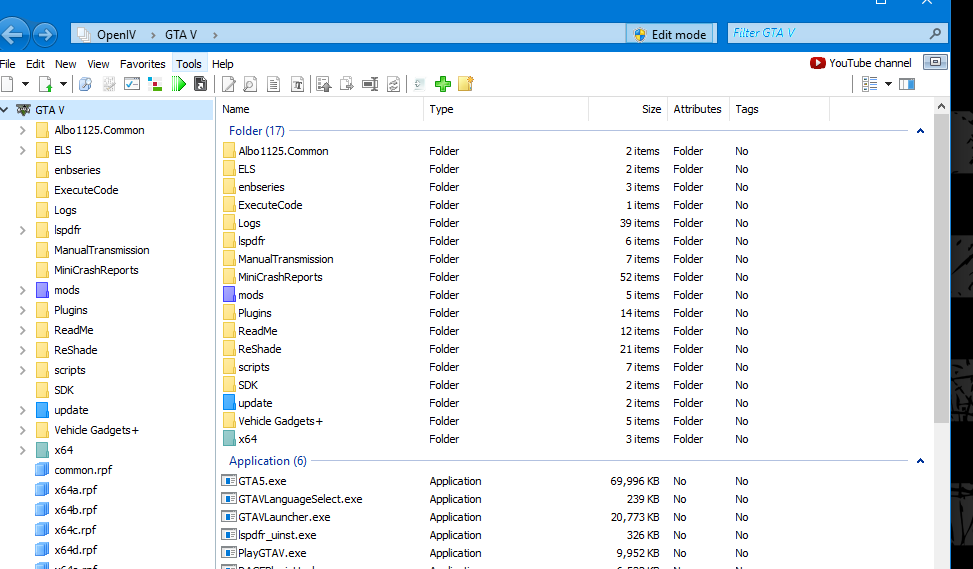Screen dimensions: 973x569
Task: Click the green plus add icon
Action: point(442,84)
